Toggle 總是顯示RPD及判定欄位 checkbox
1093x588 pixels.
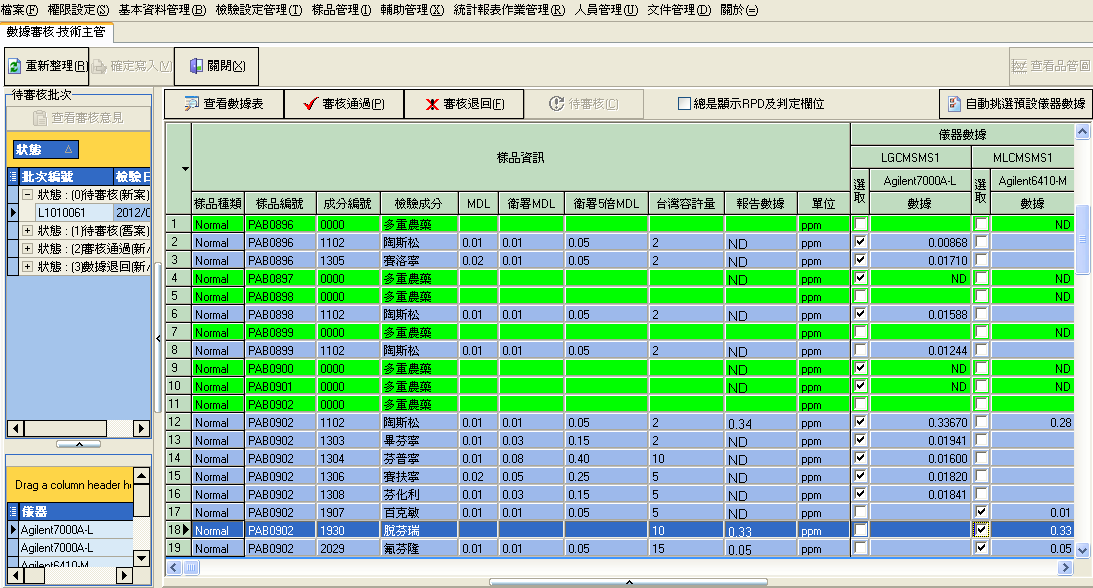685,103
